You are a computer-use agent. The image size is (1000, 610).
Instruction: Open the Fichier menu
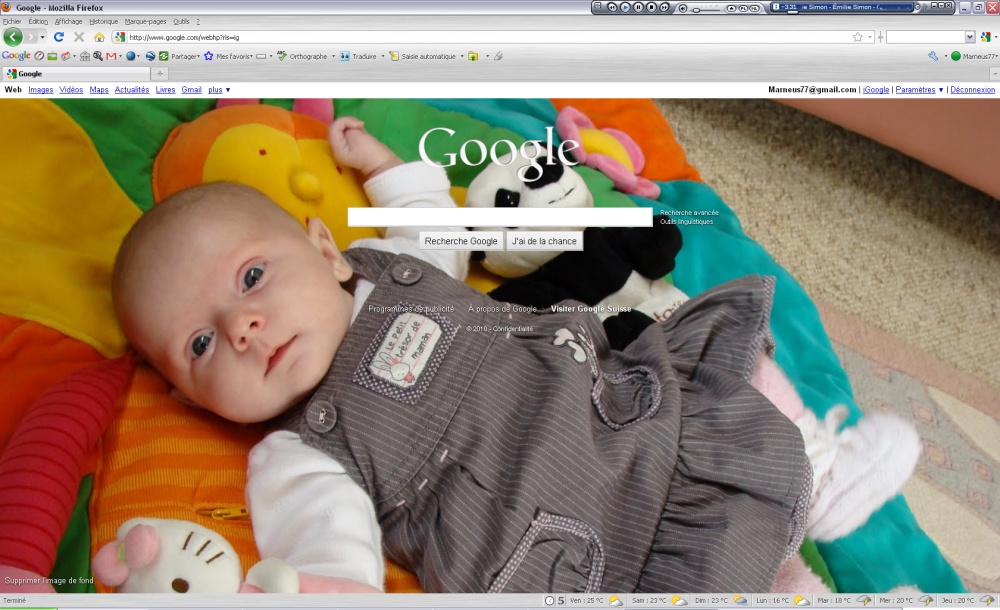(12, 21)
